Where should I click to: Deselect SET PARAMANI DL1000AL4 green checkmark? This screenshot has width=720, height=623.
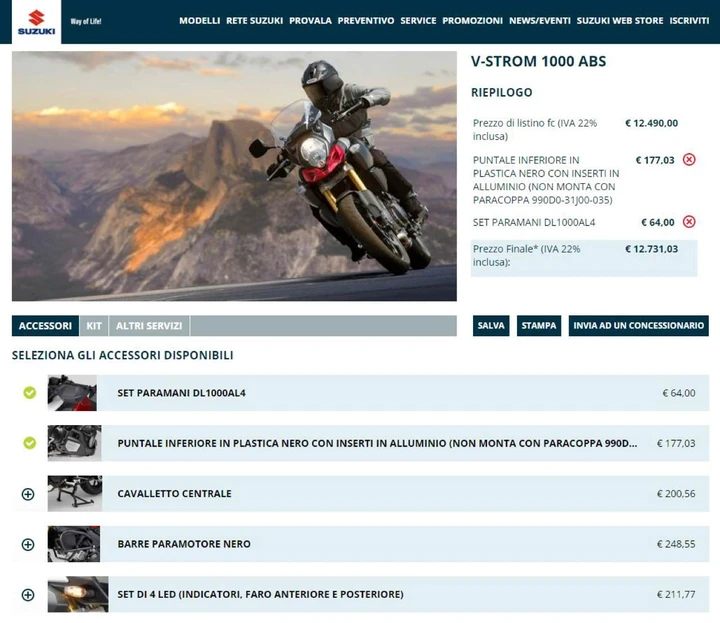pyautogui.click(x=29, y=393)
